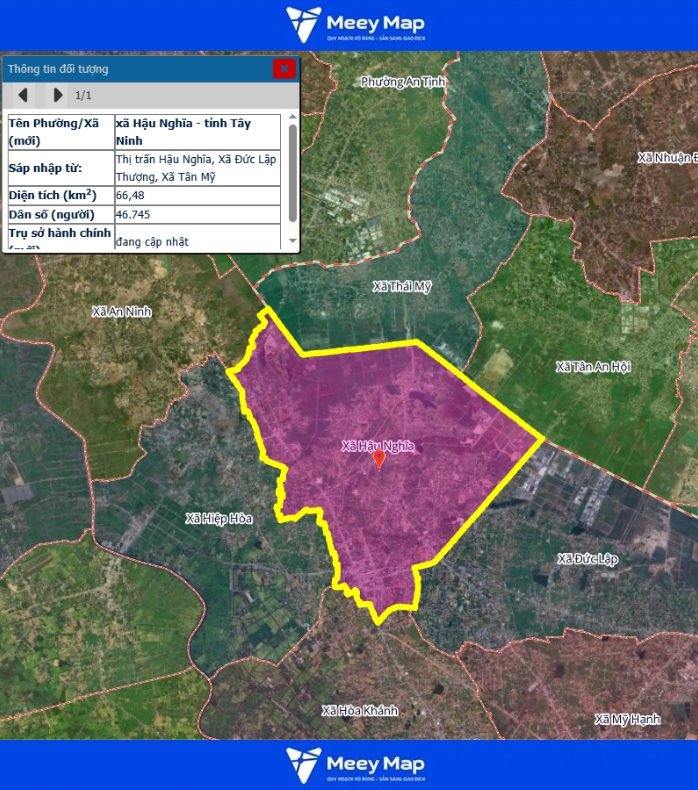This screenshot has width=698, height=790.
Task: Click Phường An Tịnh label on map
Action: click(402, 82)
